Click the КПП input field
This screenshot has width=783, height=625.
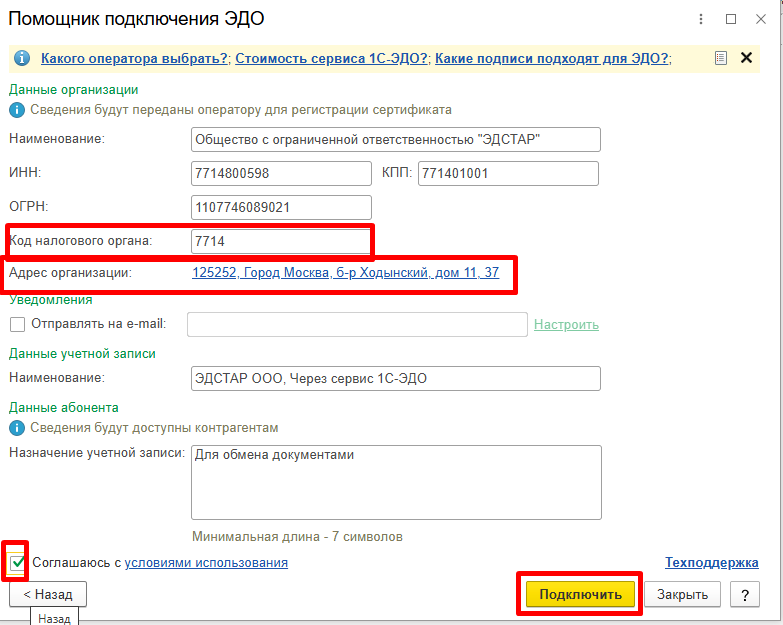[x=508, y=174]
